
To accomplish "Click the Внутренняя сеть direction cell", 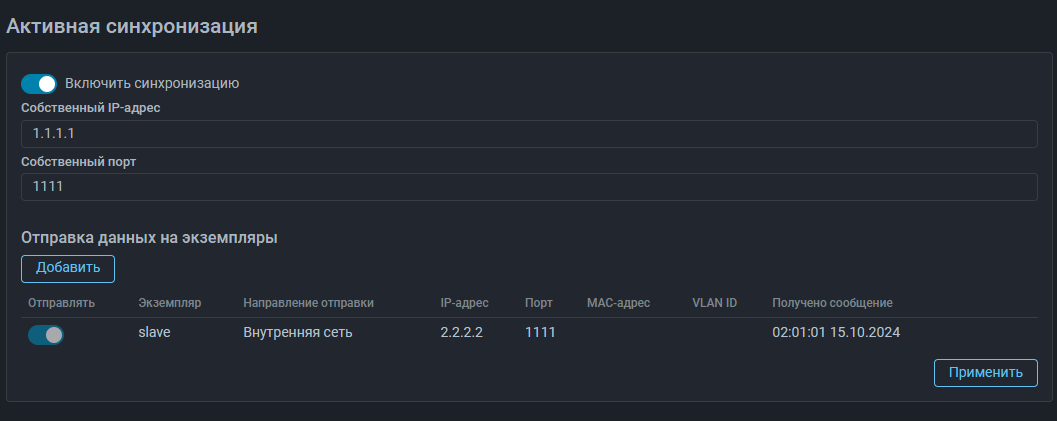I will (297, 333).
